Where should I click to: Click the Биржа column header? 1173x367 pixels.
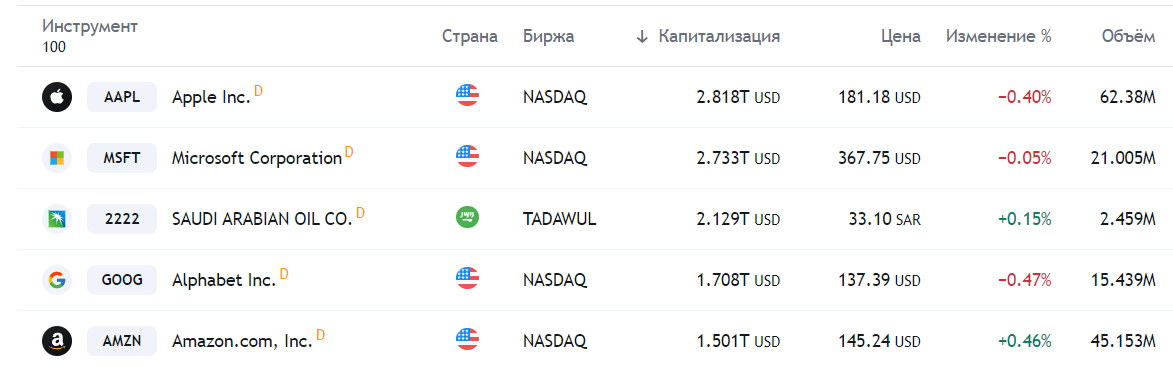coord(548,37)
